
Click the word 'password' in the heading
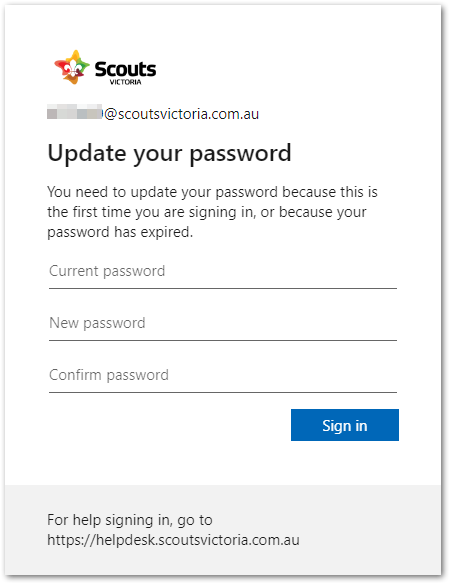pyautogui.click(x=240, y=154)
